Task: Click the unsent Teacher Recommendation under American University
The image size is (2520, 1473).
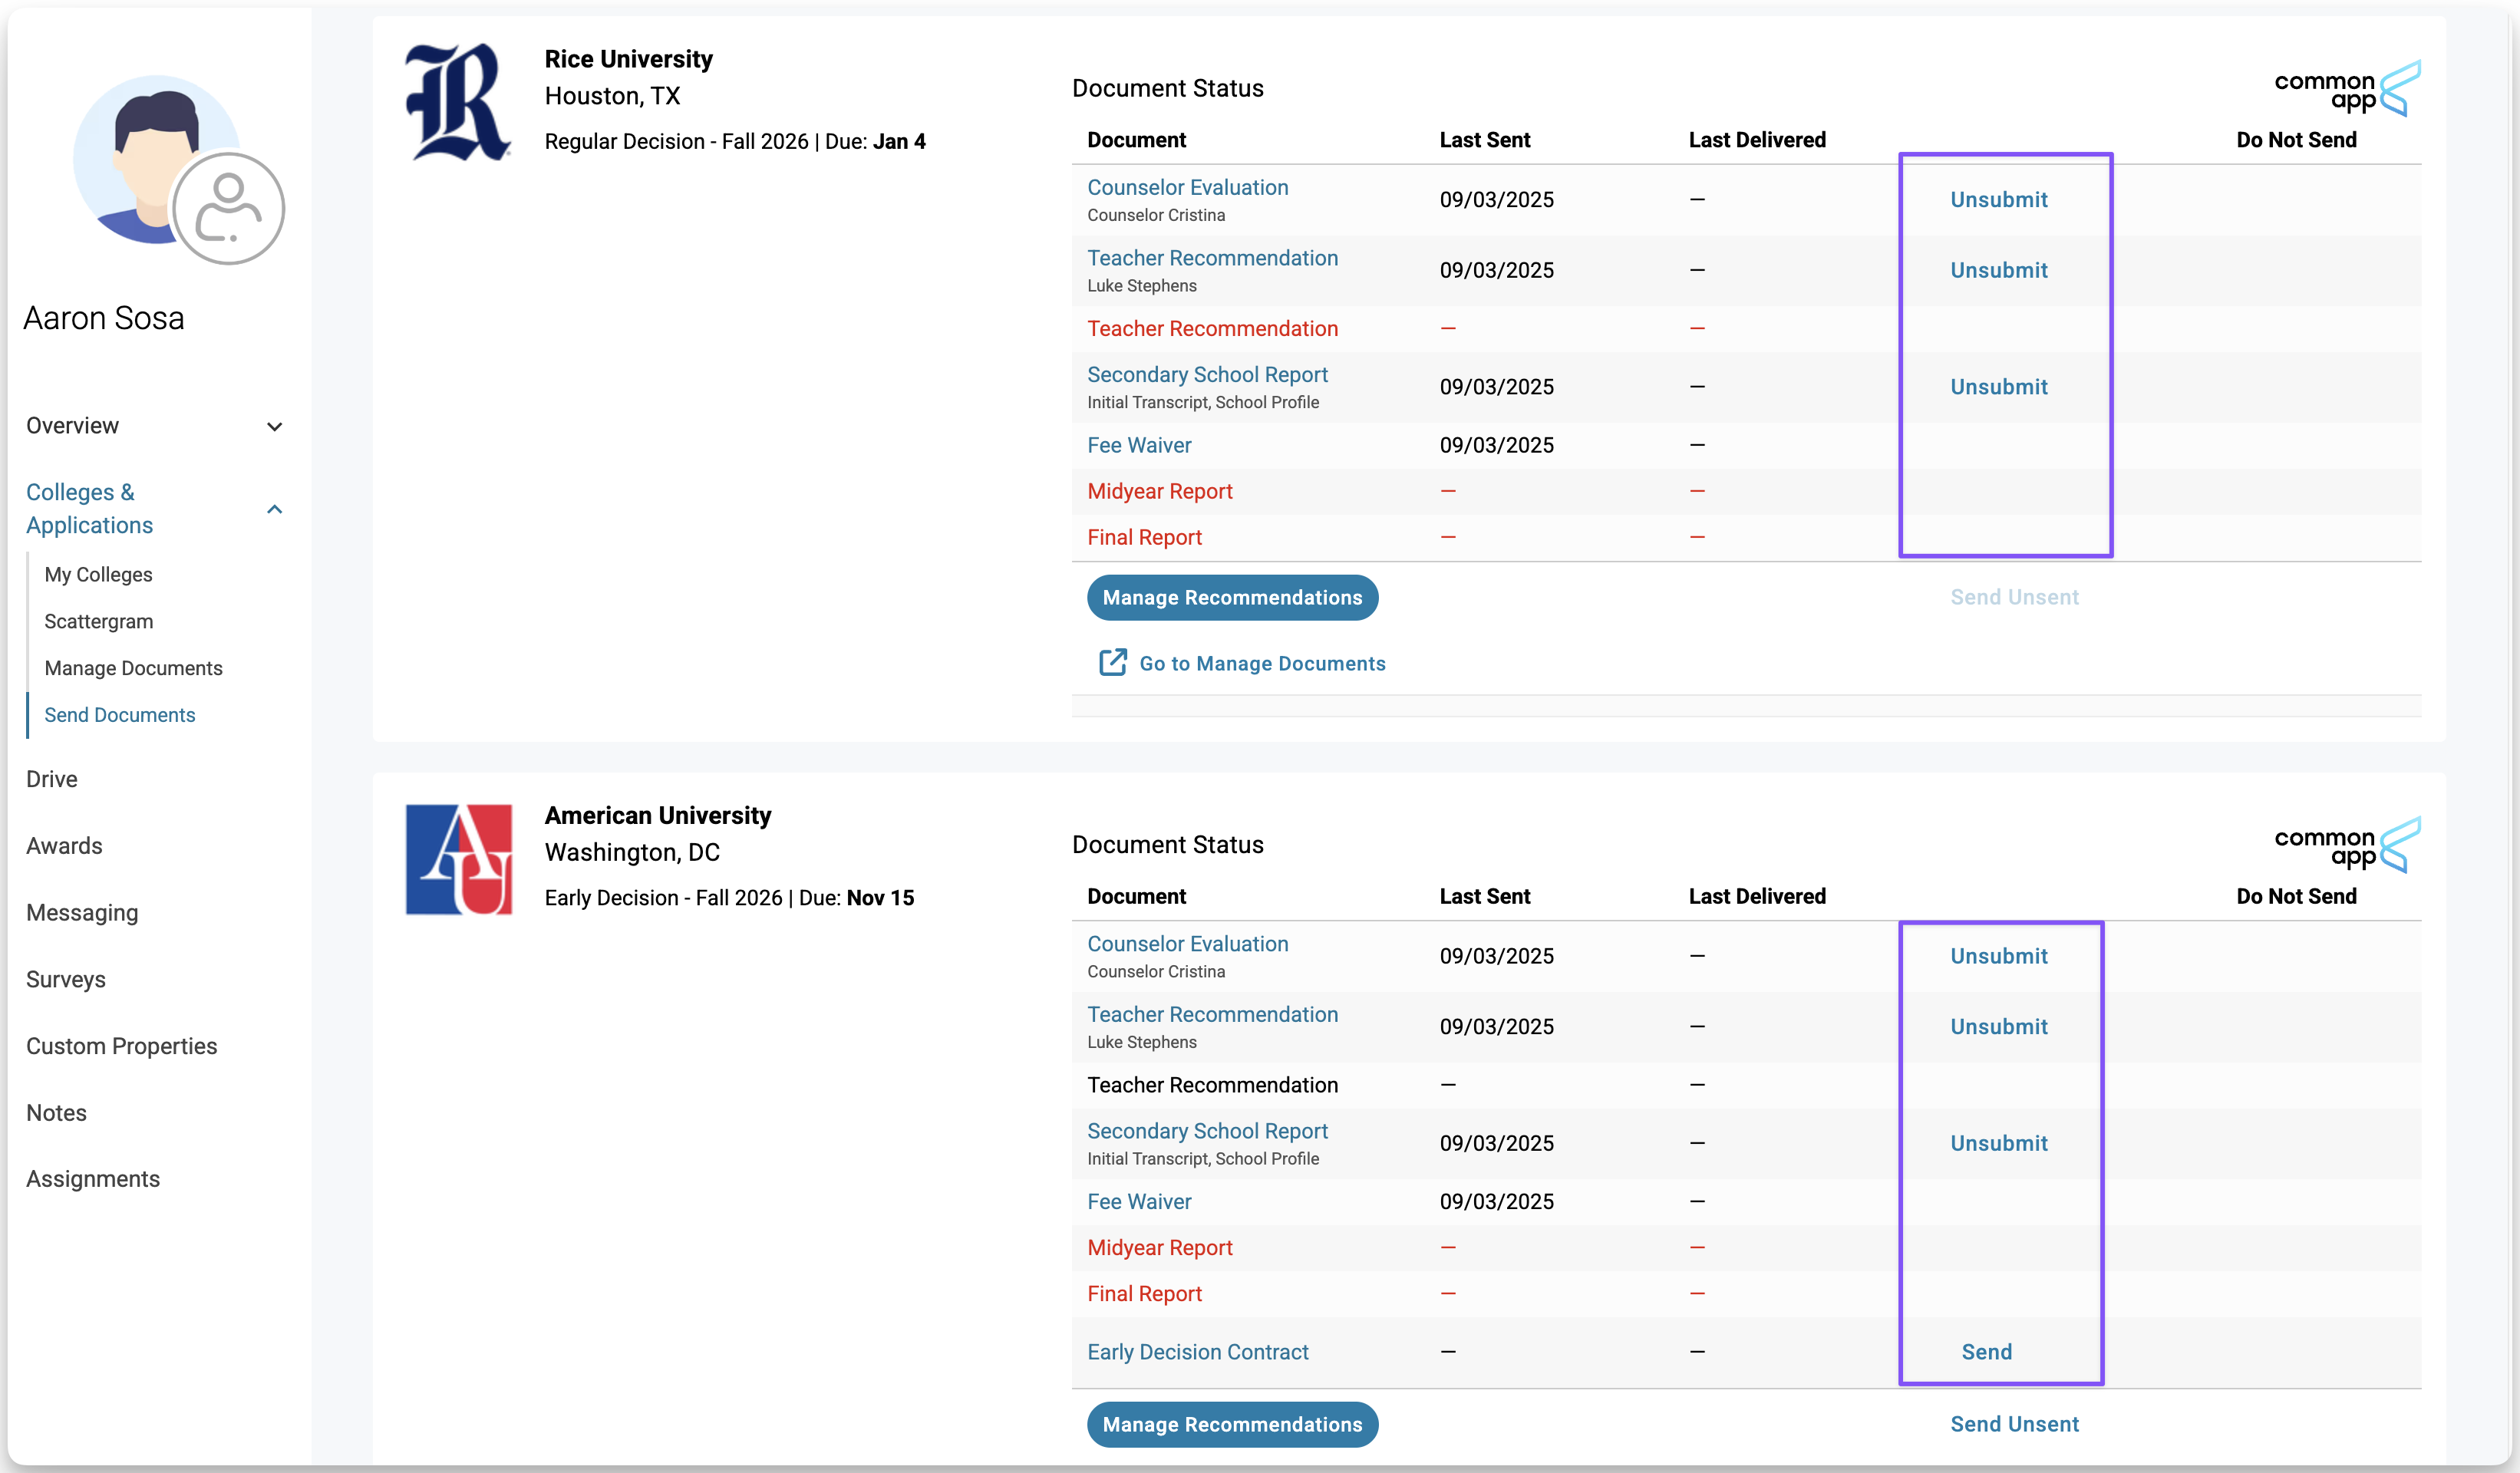Action: click(1212, 1085)
